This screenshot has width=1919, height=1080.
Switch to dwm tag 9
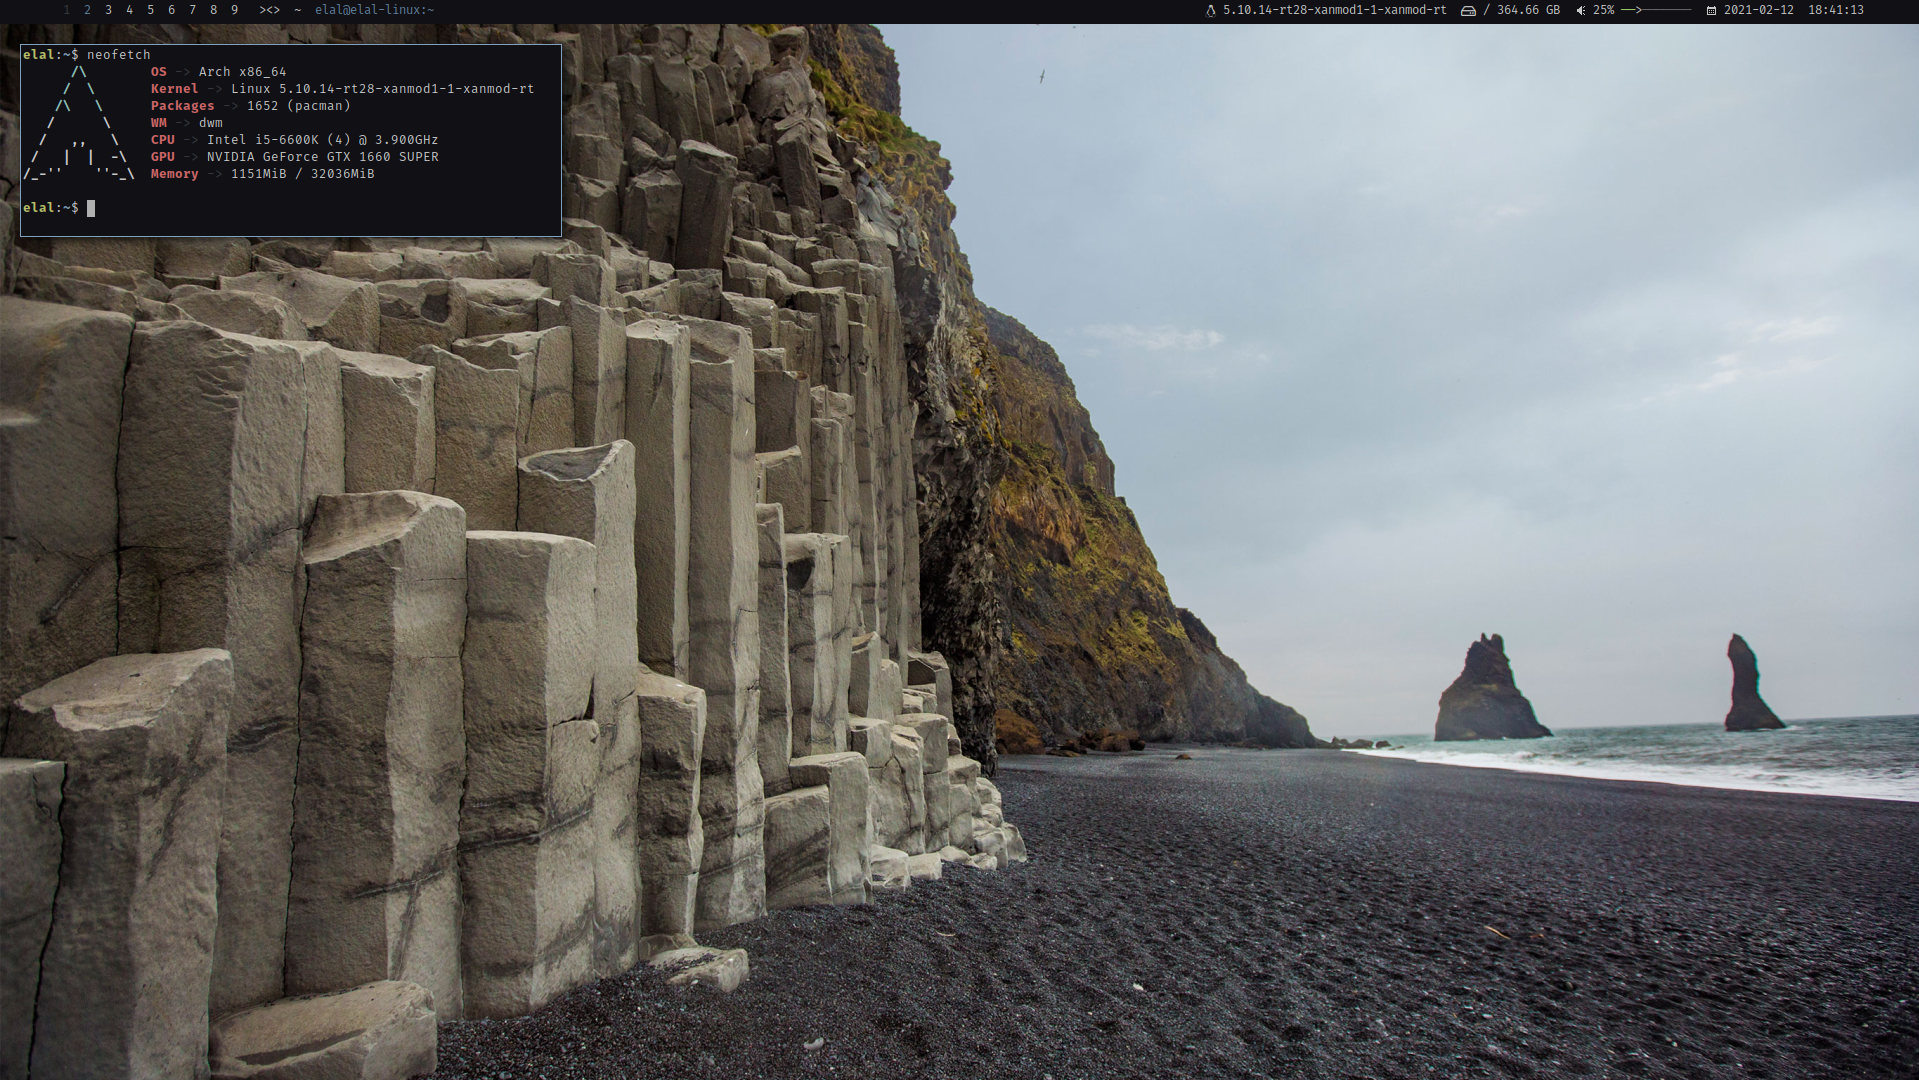(x=234, y=10)
